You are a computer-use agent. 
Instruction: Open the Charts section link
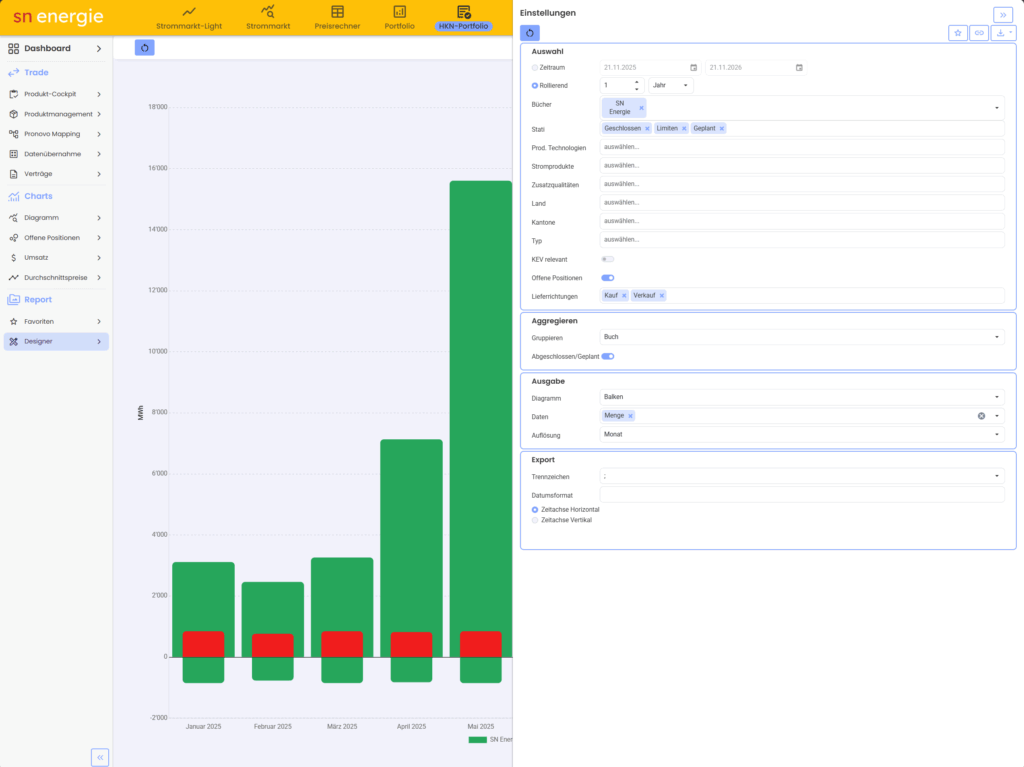point(38,196)
